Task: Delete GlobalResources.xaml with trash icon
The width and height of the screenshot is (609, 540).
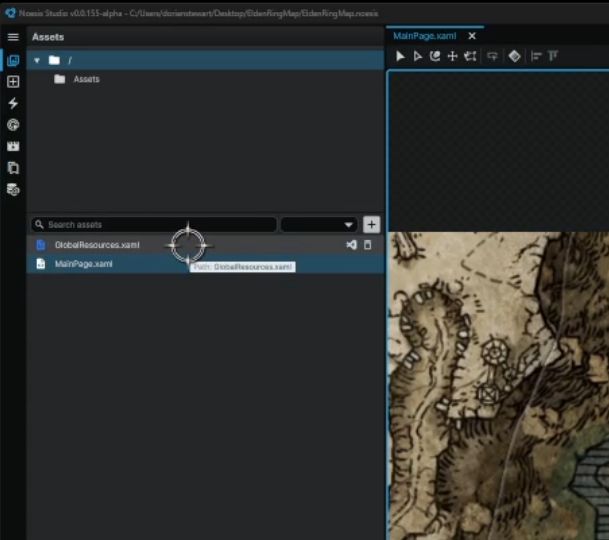Action: point(367,245)
